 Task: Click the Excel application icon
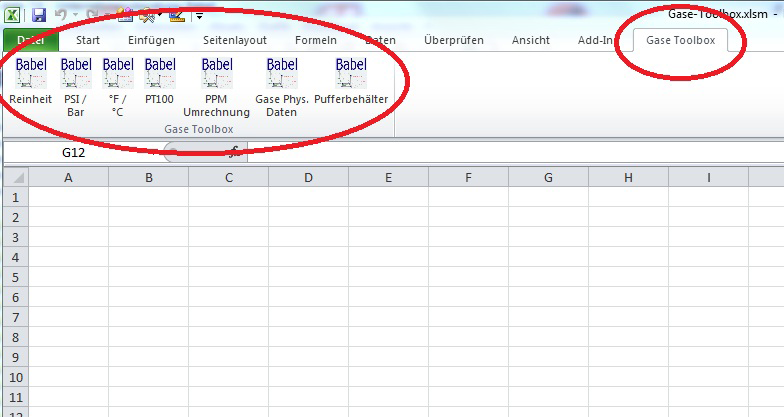pyautogui.click(x=12, y=15)
